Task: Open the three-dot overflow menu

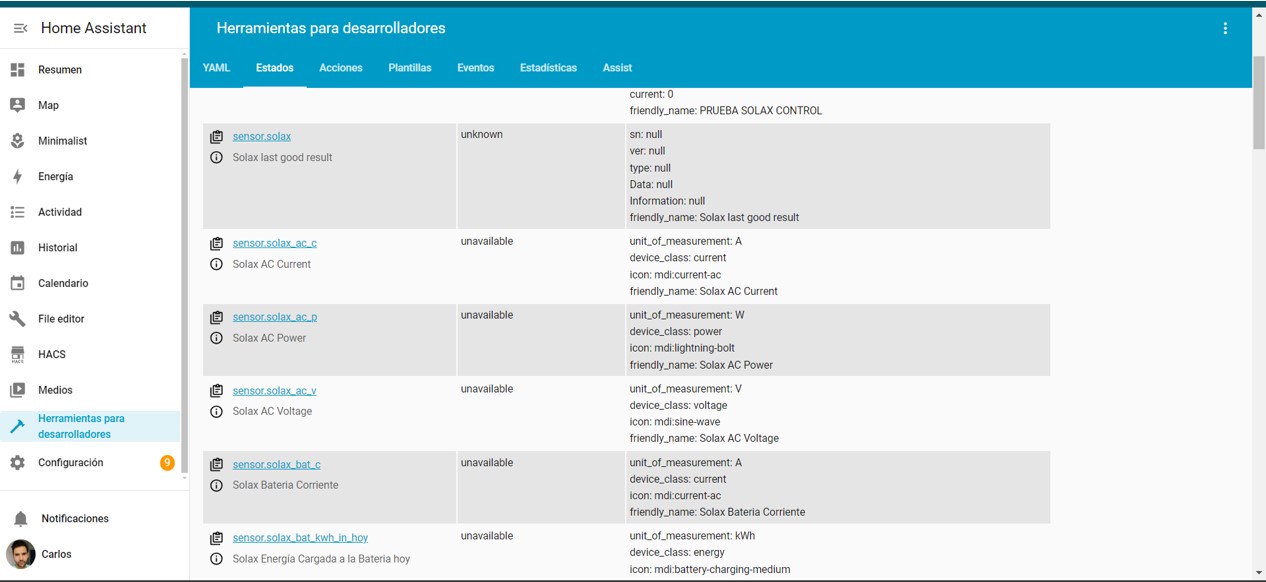Action: (x=1225, y=29)
